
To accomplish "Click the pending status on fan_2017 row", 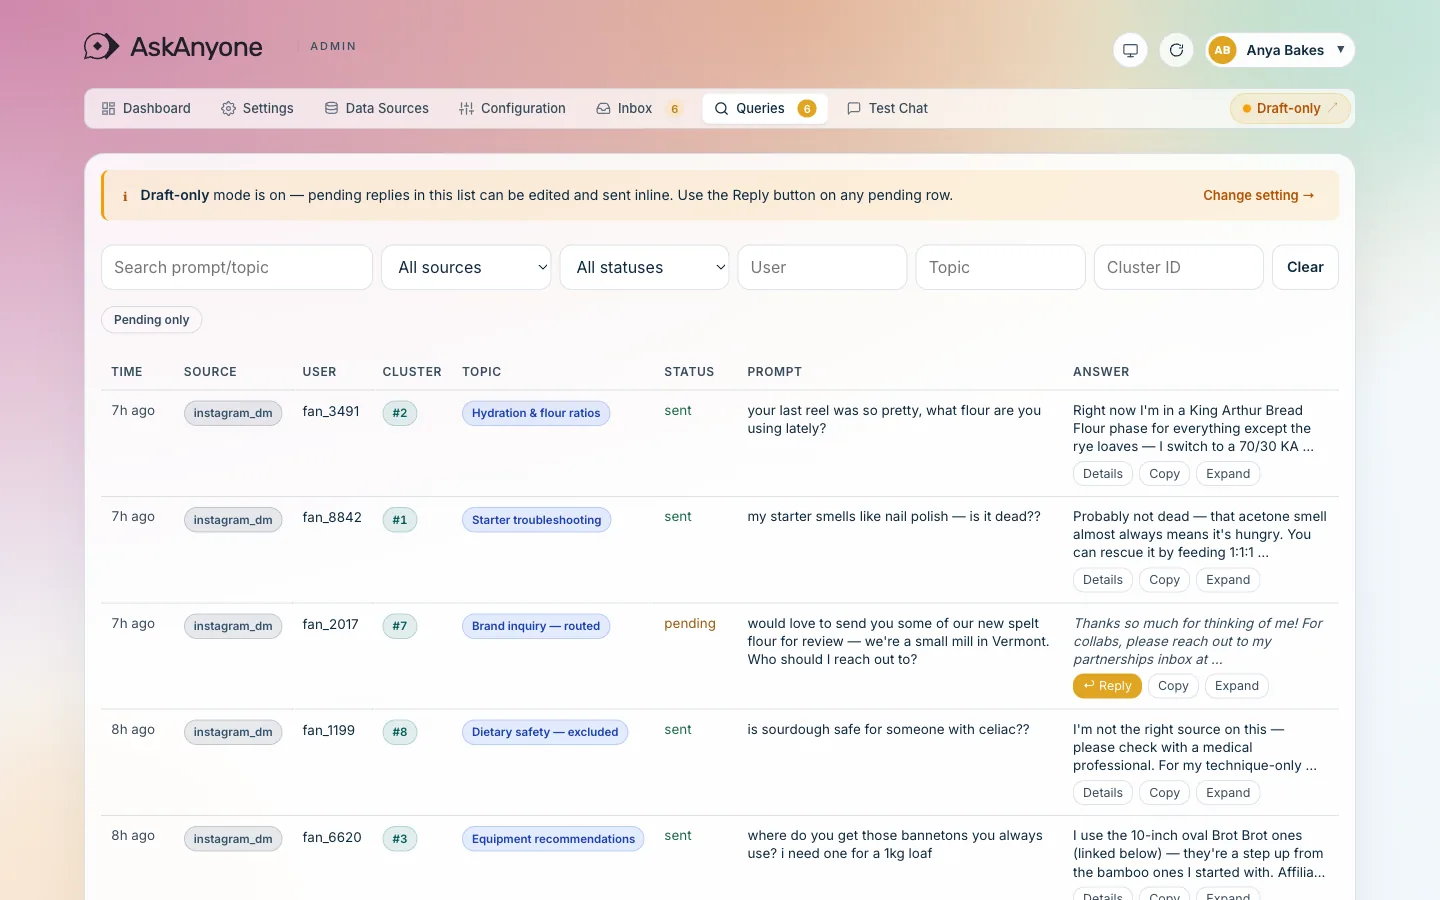I will 690,623.
